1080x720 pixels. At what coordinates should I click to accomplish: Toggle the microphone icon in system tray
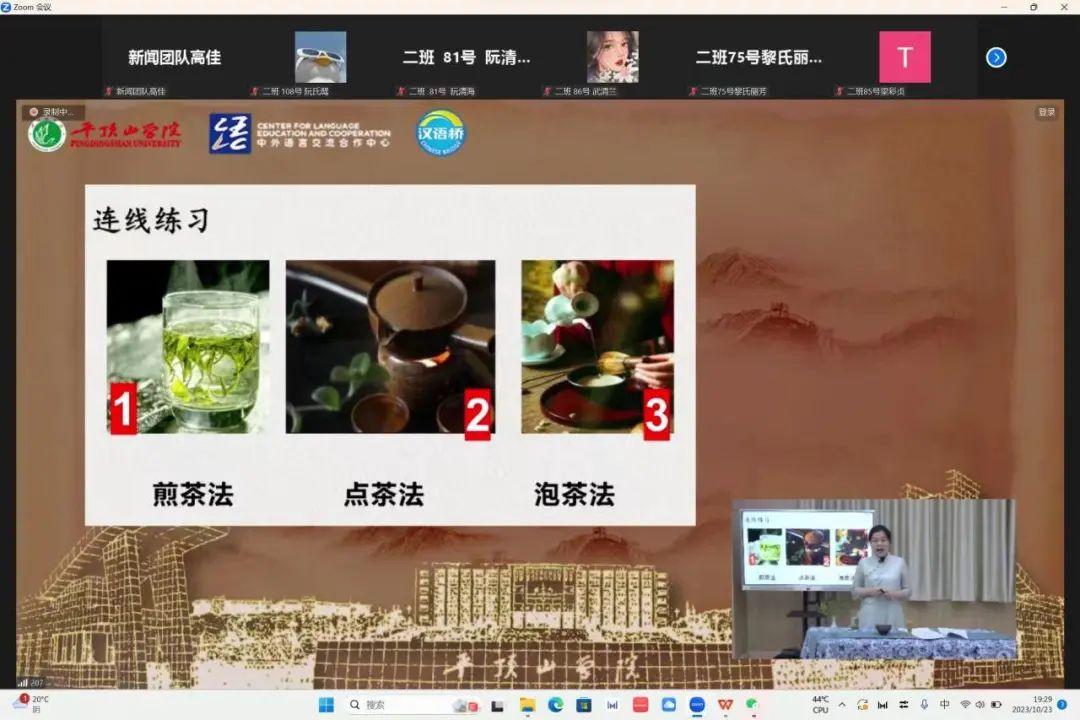coord(924,705)
